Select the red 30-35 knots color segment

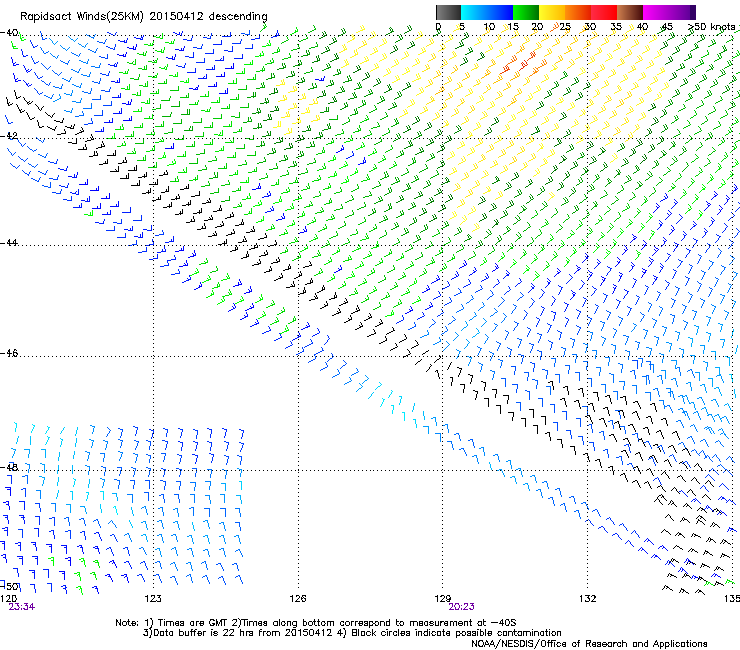604,12
